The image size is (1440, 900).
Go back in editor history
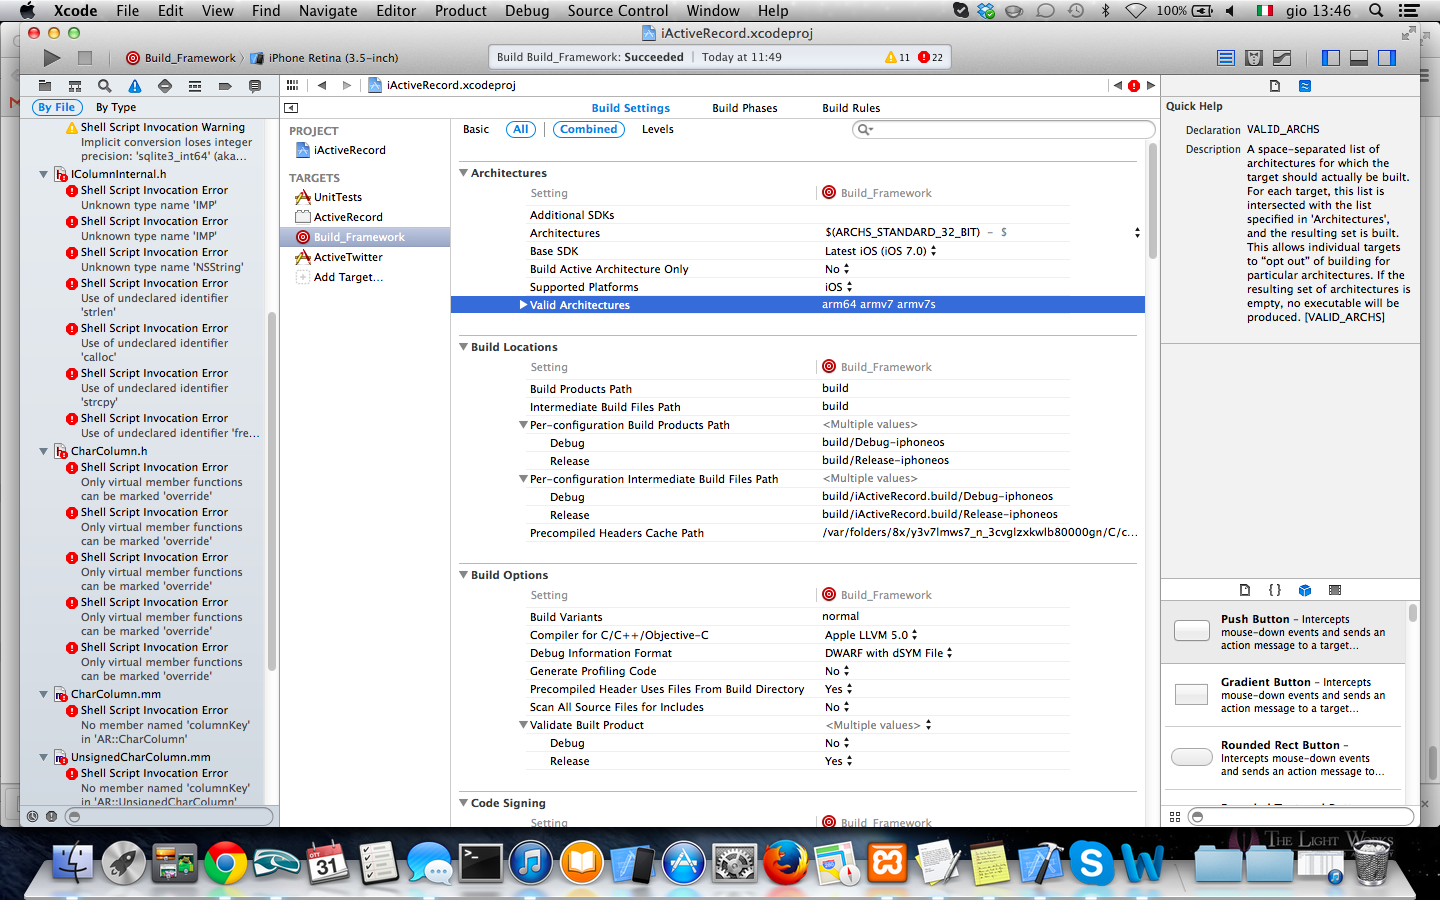pyautogui.click(x=322, y=85)
